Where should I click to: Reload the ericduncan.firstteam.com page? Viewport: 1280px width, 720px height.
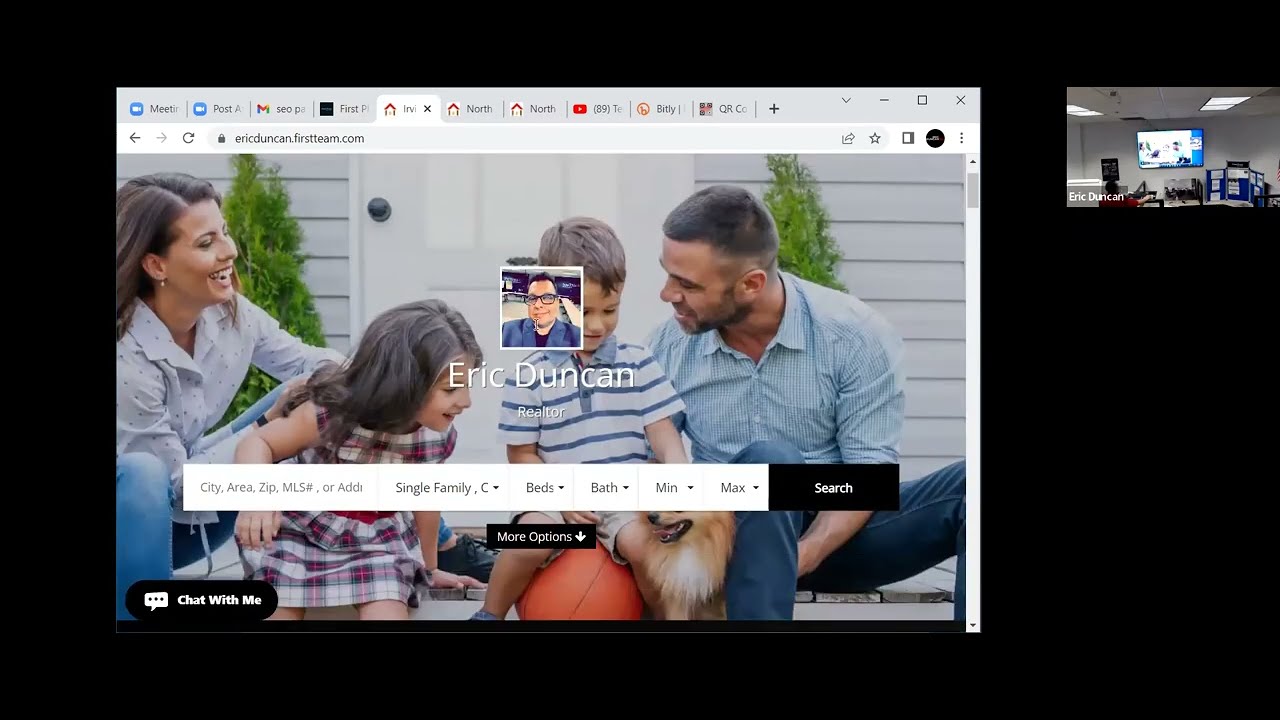click(x=188, y=138)
